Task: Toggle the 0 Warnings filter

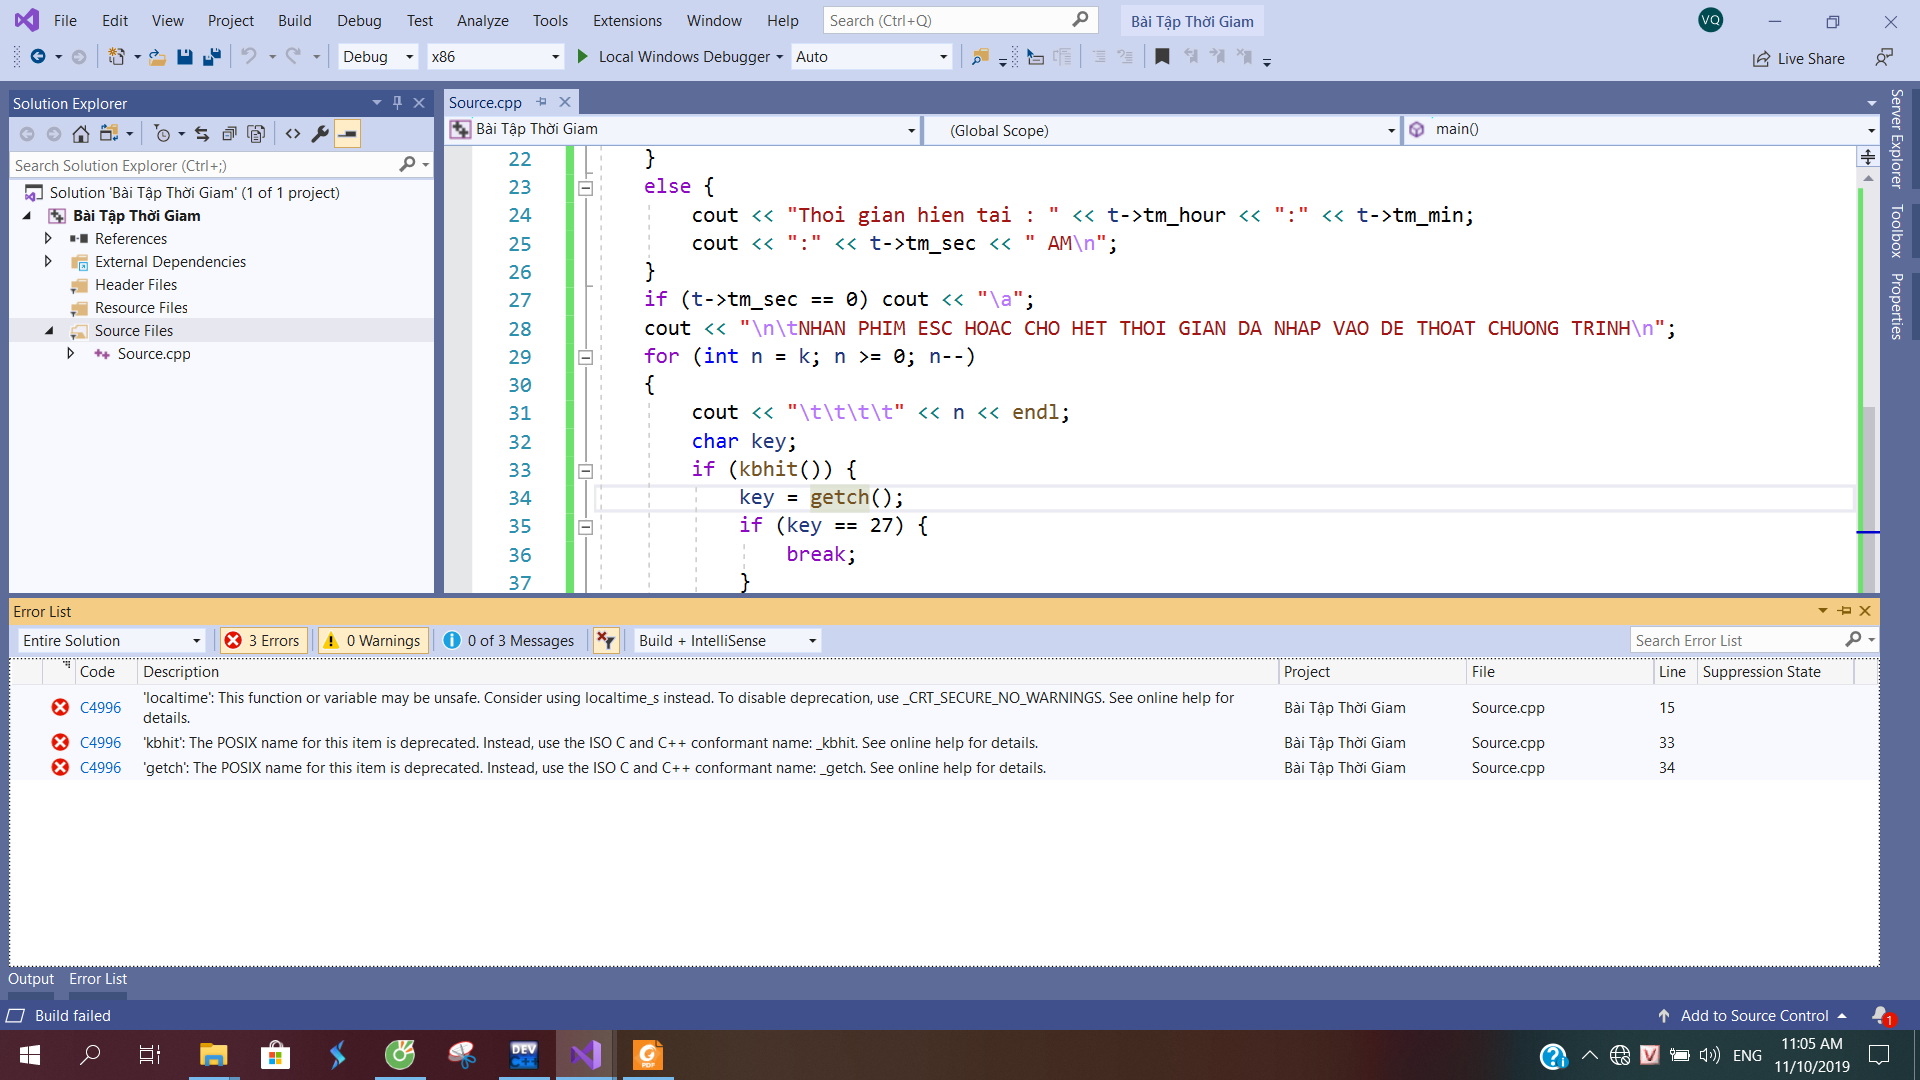Action: [x=372, y=640]
